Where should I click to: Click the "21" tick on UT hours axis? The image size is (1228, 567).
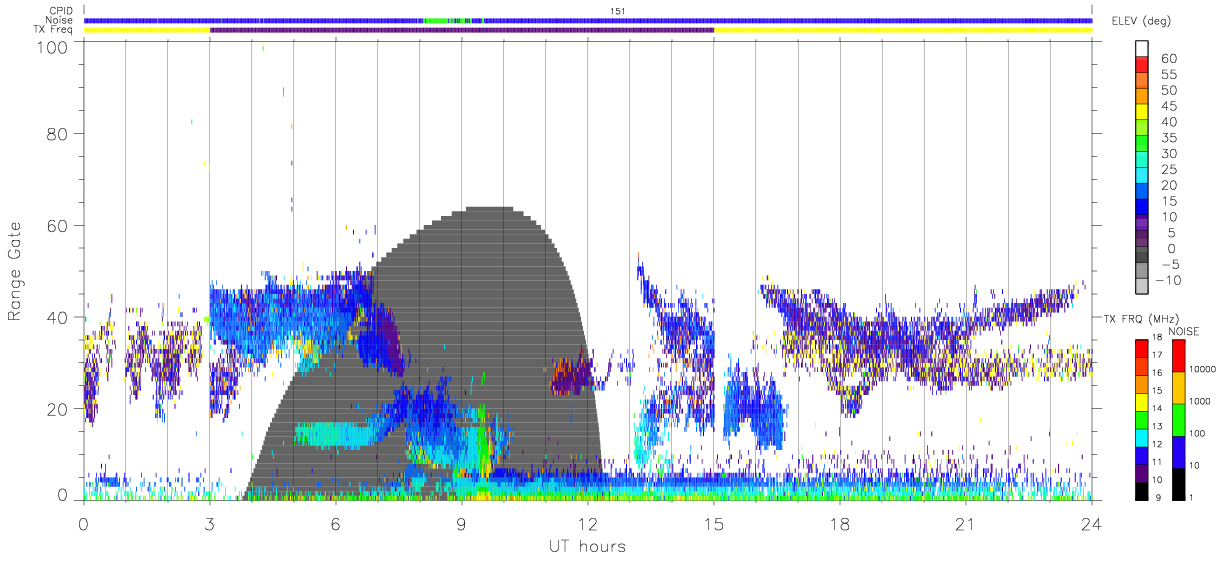966,523
